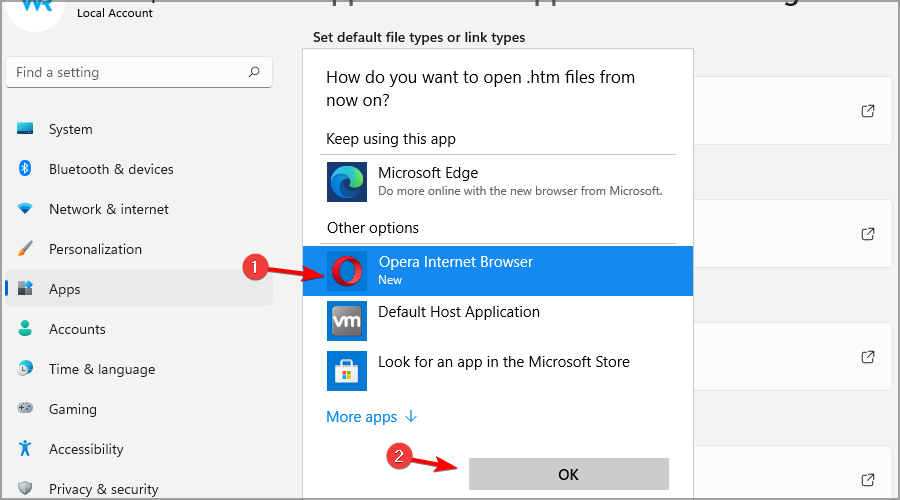Click the search magnifier icon
The height and width of the screenshot is (500, 900).
tap(254, 72)
